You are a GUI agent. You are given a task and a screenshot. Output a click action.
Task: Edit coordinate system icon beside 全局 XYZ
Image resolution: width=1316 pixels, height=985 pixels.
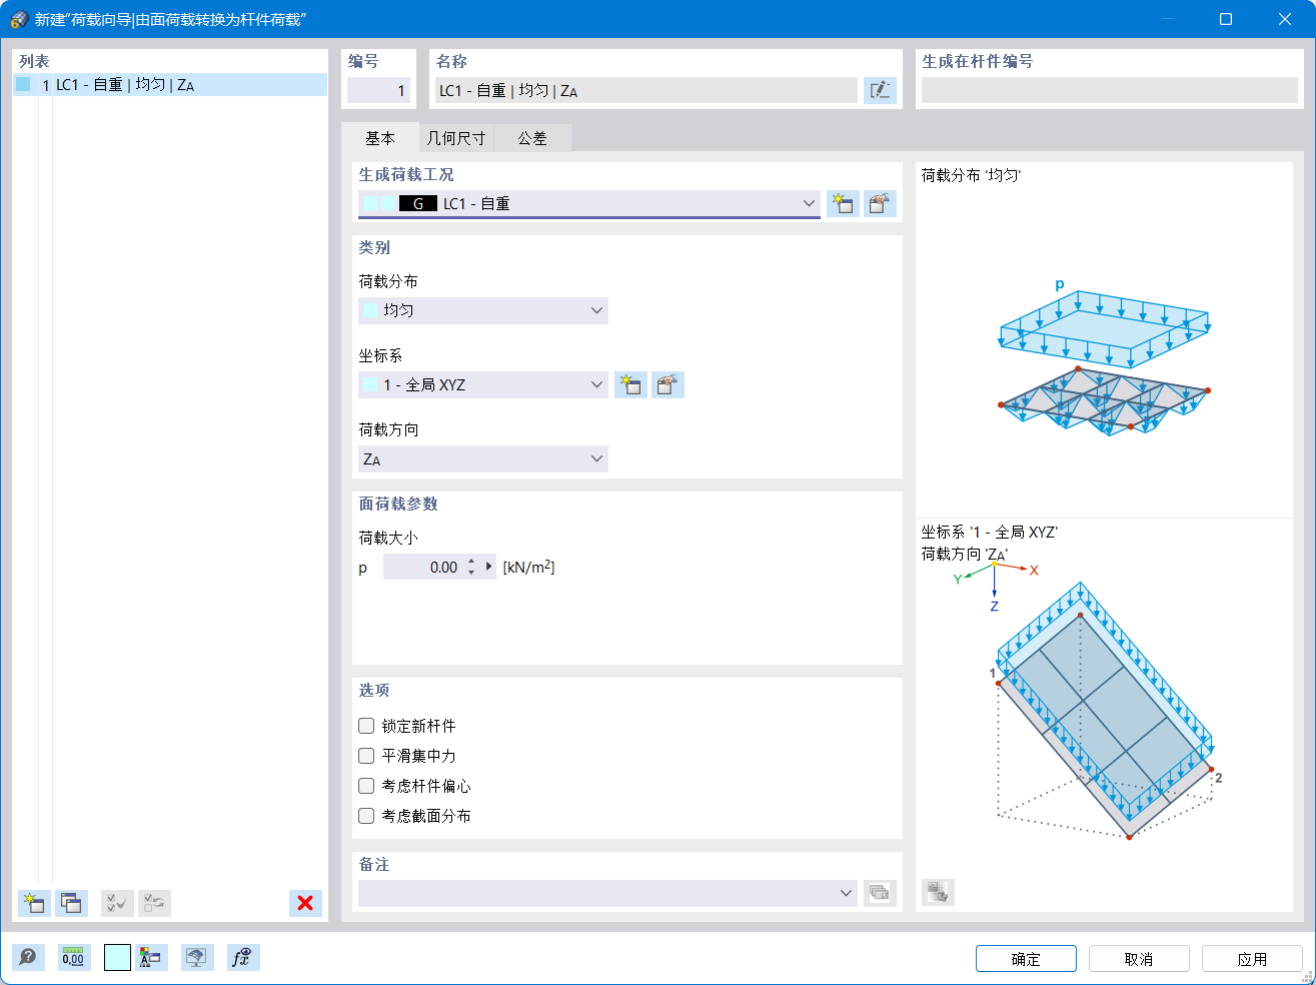668,385
